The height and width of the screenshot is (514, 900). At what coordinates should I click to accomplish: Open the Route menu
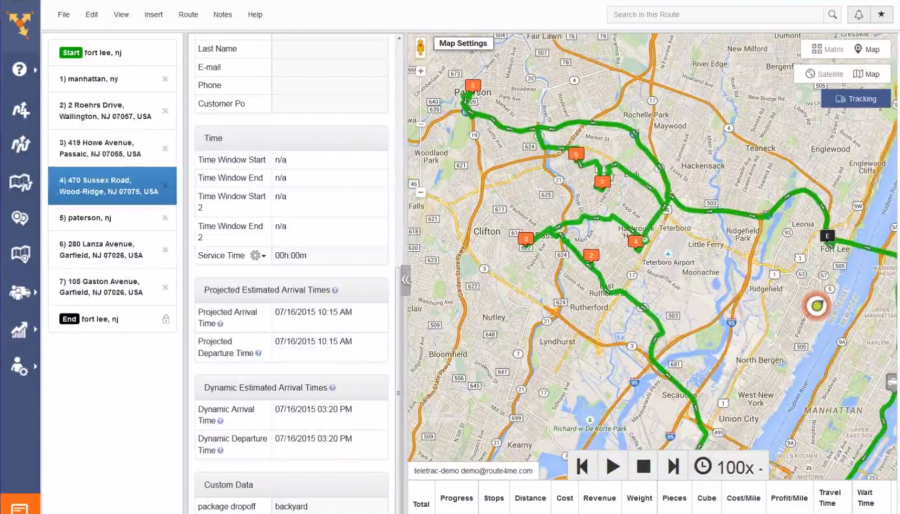click(188, 15)
